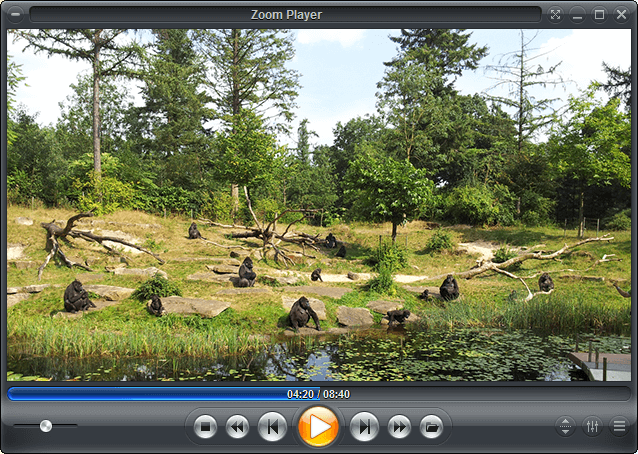638x454 pixels.
Task: Click the 04:20 / 08:40 time display
Action: [x=318, y=394]
